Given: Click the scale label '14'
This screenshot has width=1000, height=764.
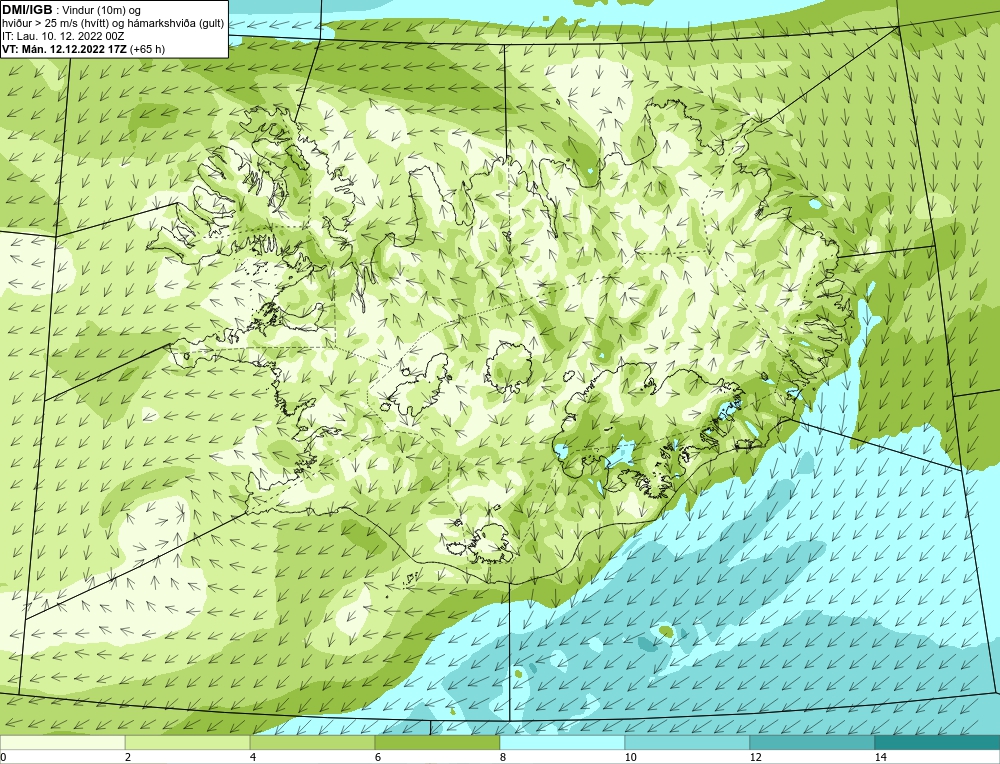Looking at the screenshot, I should coord(881,757).
